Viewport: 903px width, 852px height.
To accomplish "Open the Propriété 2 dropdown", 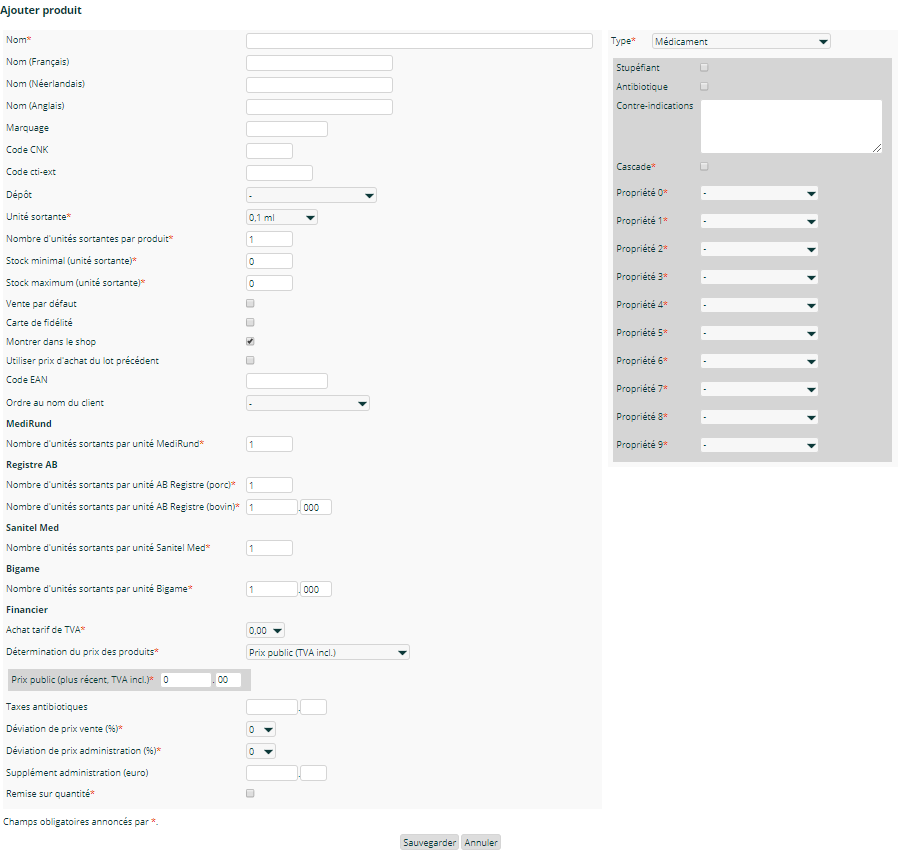I will (759, 249).
